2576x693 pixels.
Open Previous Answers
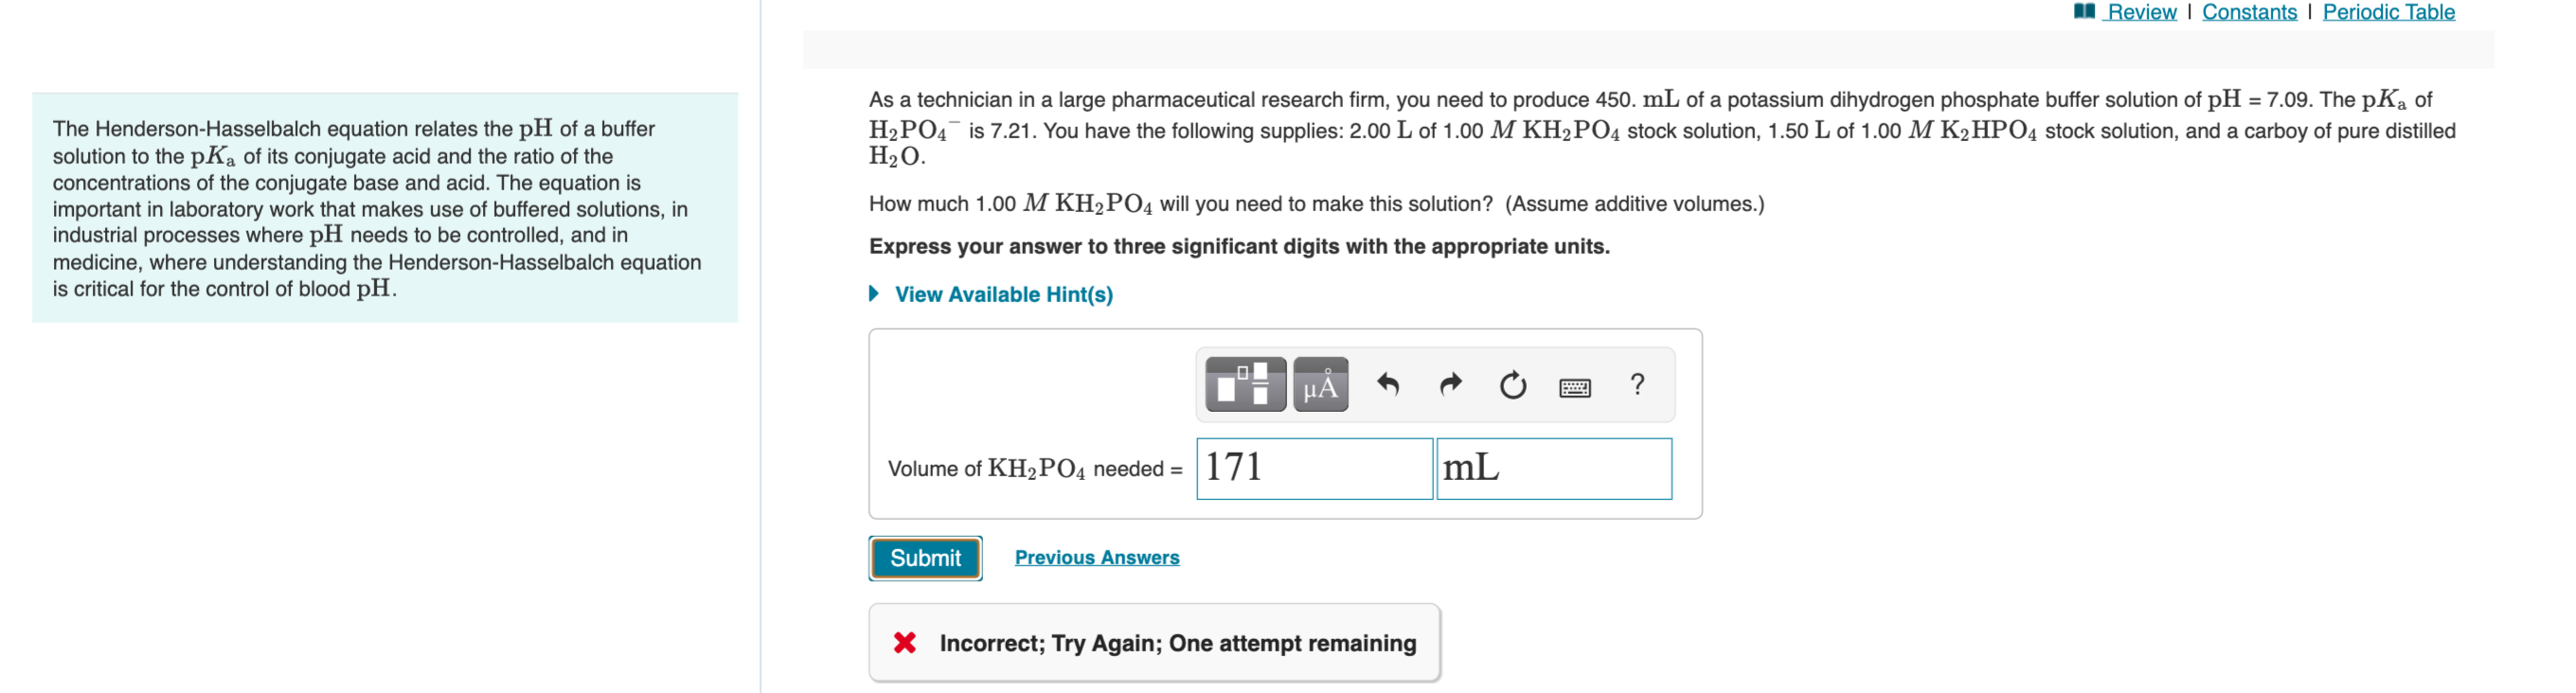[x=1097, y=557]
